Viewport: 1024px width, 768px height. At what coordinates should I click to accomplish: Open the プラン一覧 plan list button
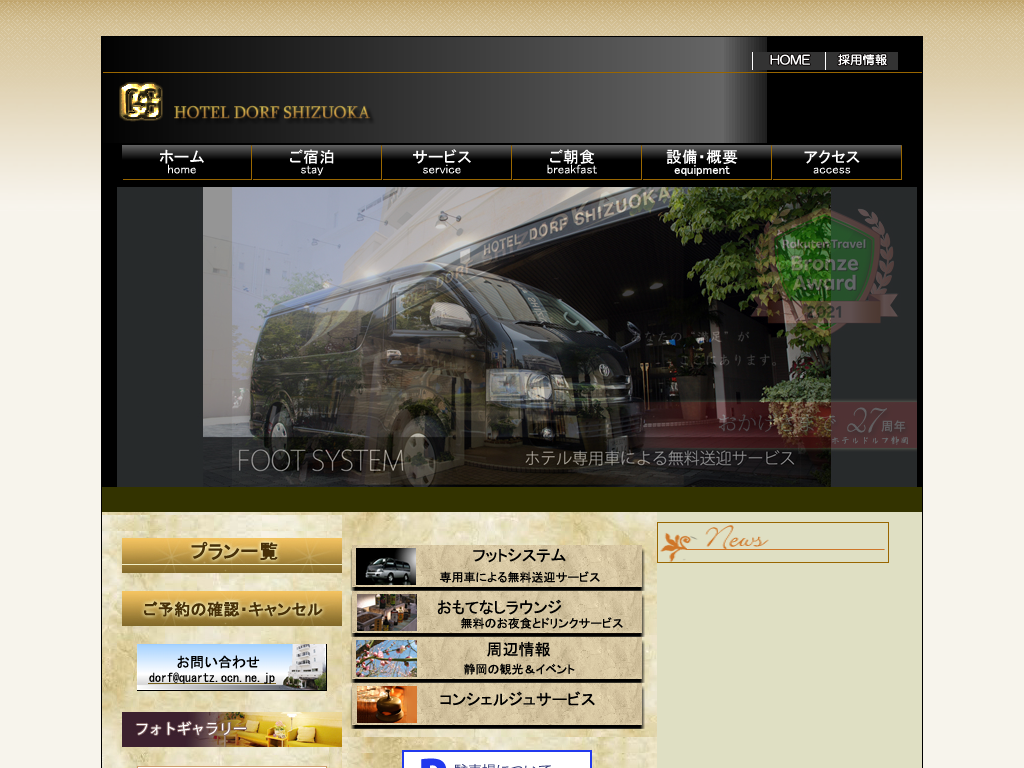click(232, 555)
